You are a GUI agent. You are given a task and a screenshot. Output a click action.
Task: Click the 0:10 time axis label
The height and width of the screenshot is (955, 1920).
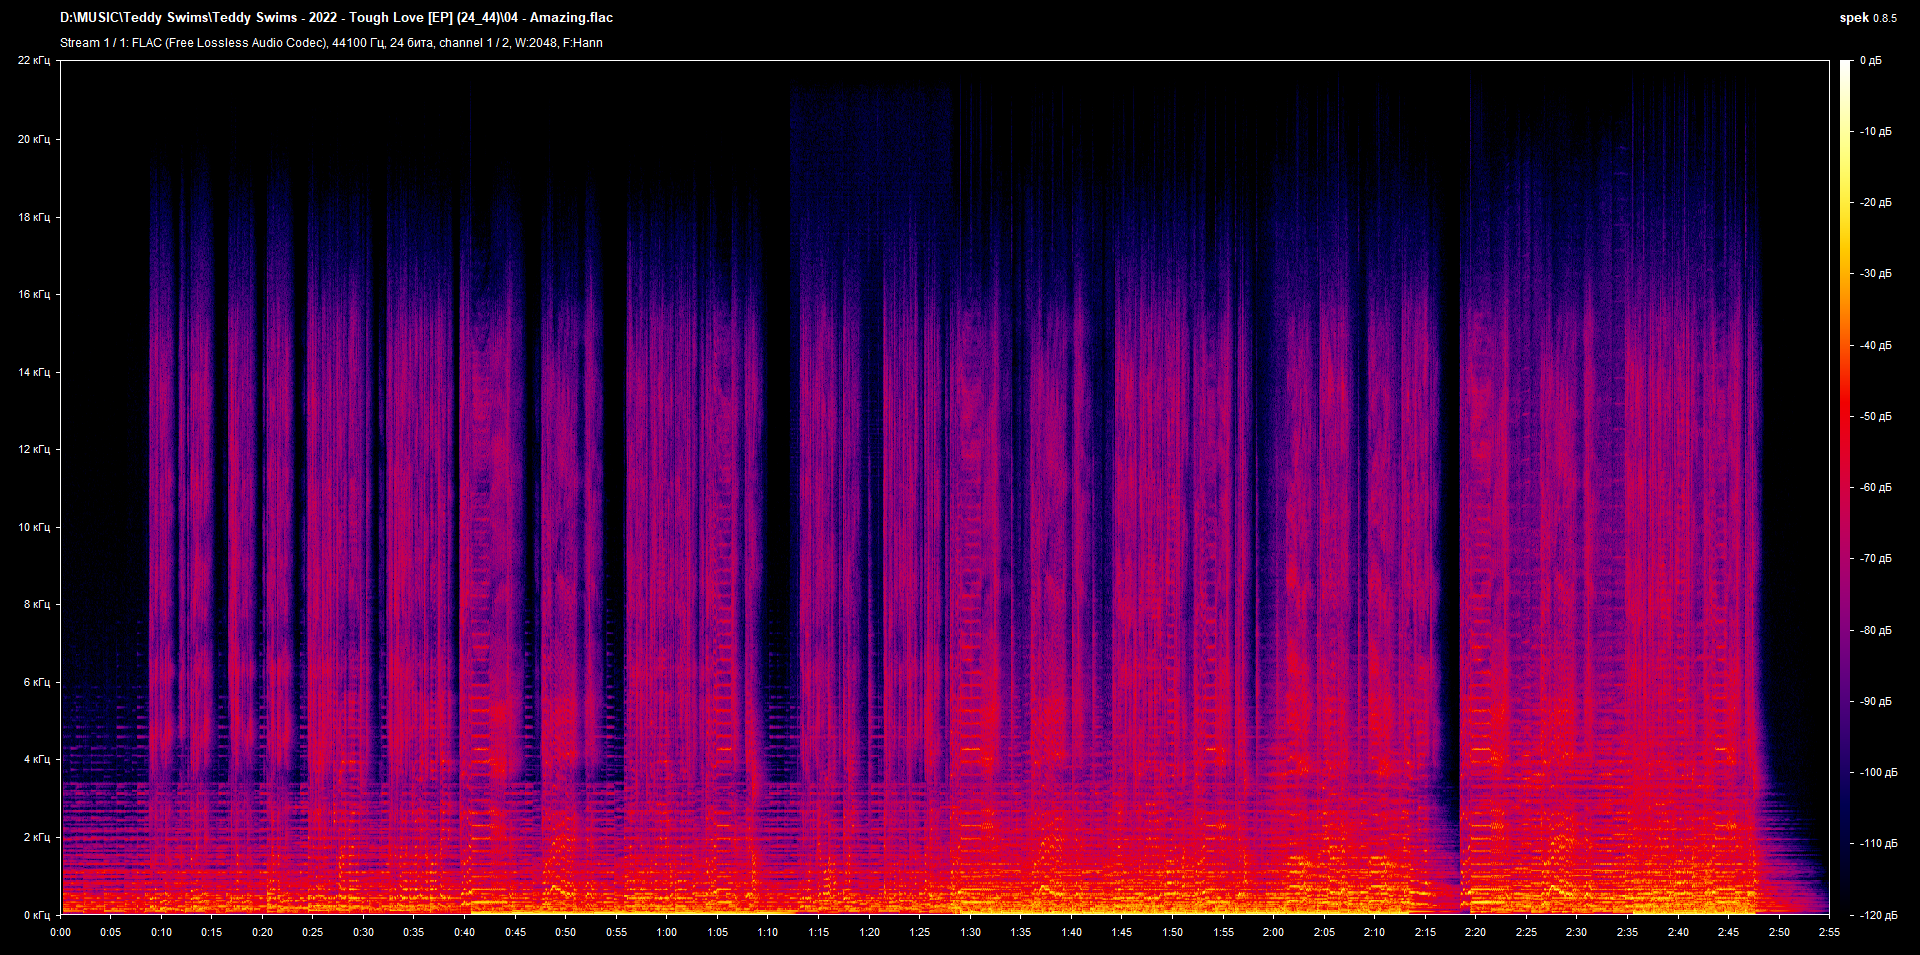(x=162, y=932)
